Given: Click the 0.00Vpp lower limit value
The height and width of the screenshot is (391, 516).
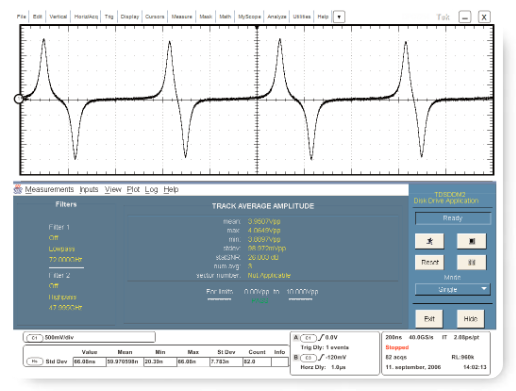Looking at the screenshot, I should 256,292.
